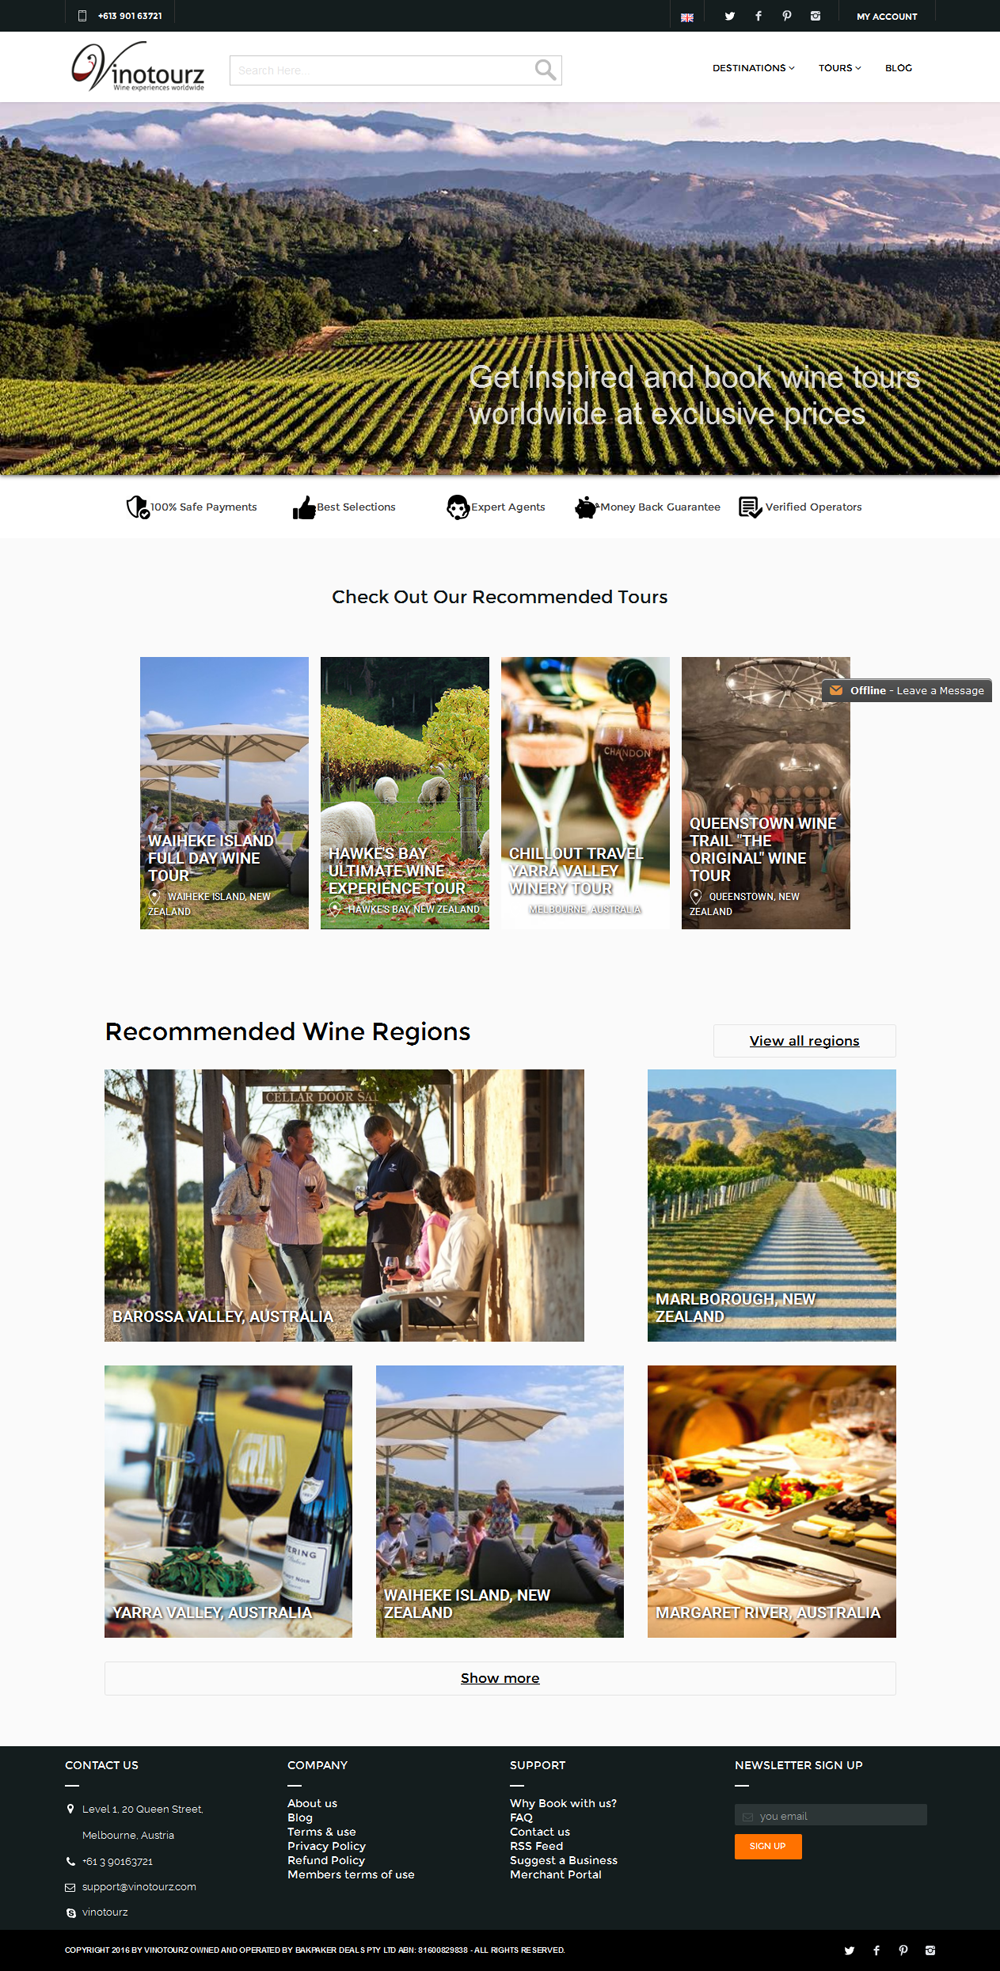Screen dimensions: 1000x1971
Task: Focus the newsletter email input field
Action: [831, 1815]
